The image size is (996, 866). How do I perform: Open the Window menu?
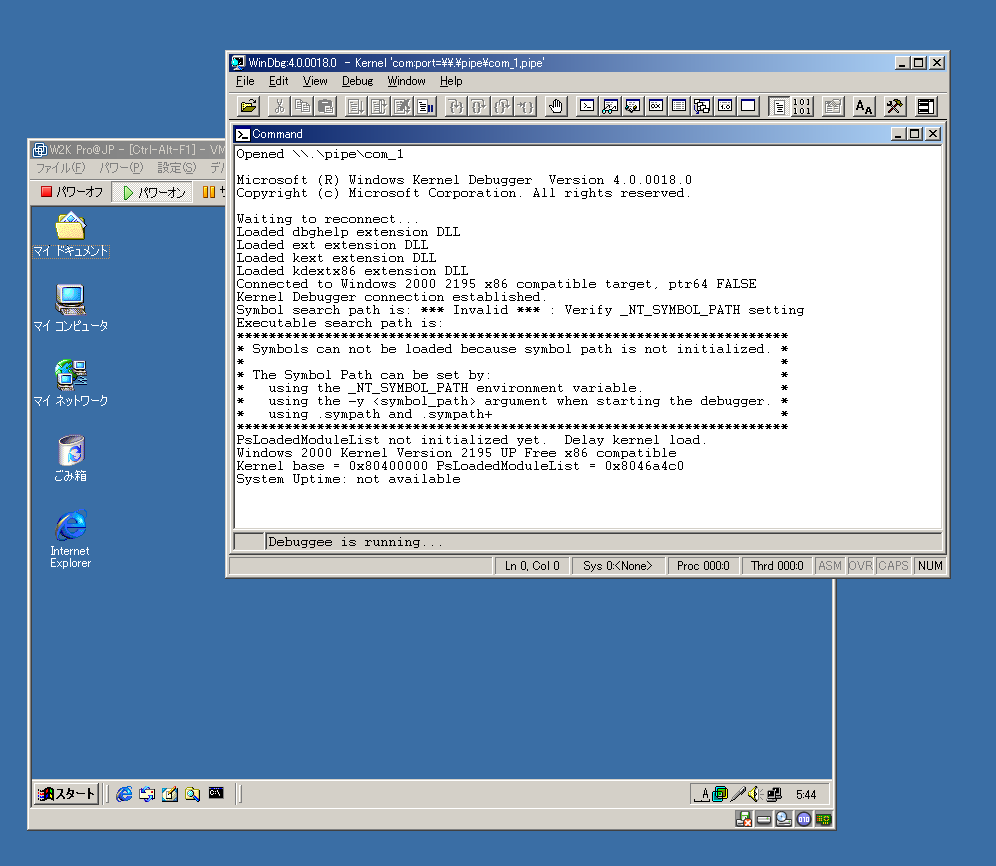pos(406,81)
